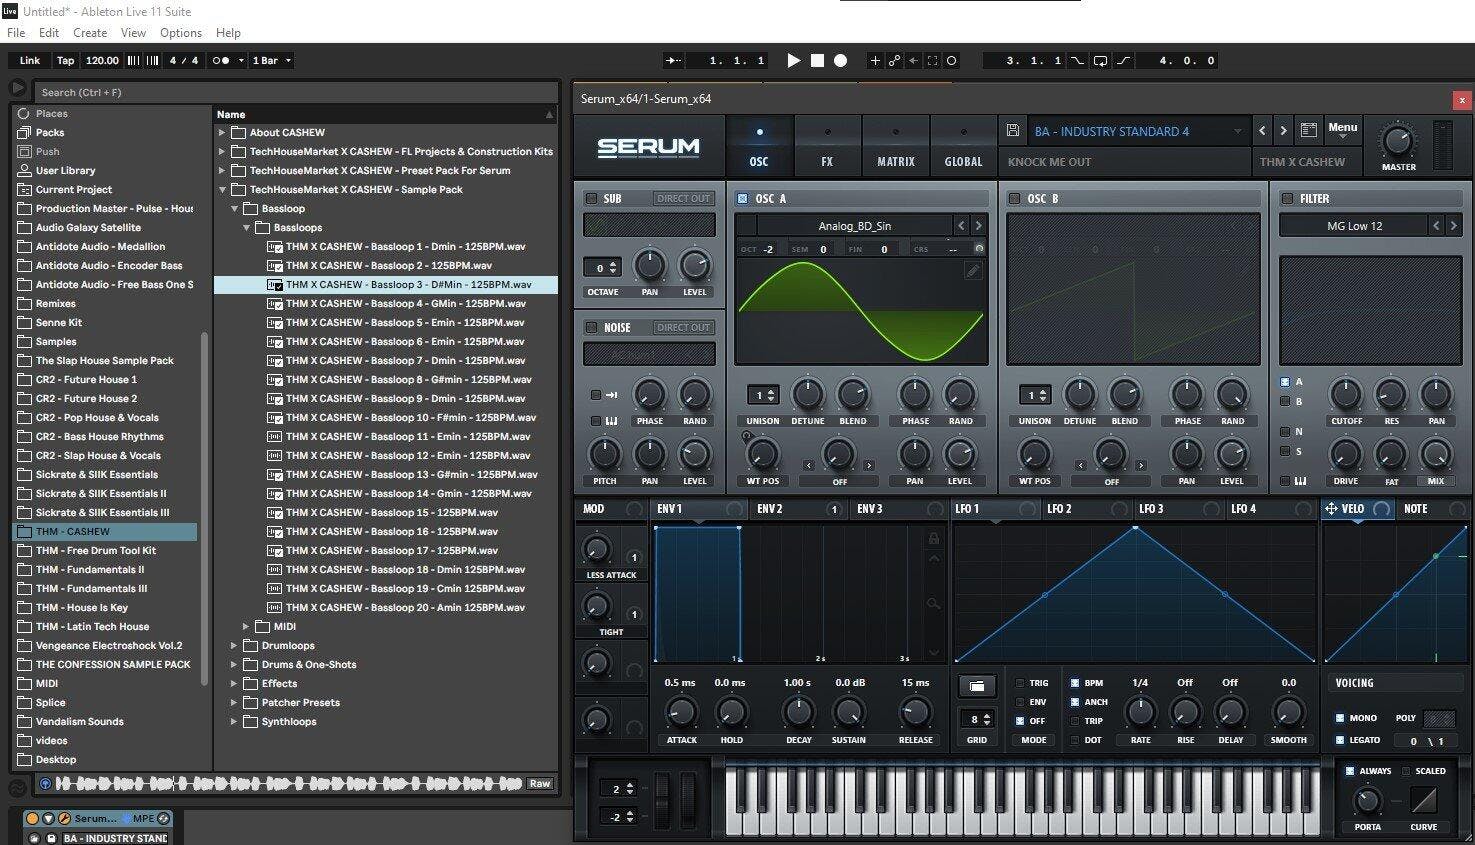
Task: Click the envelope lock icon
Action: [x=934, y=539]
